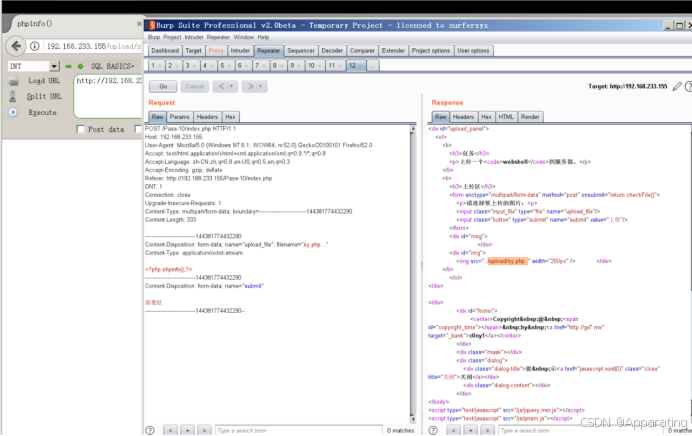Open the request Headers tab
This screenshot has height=436, width=692.
[207, 117]
